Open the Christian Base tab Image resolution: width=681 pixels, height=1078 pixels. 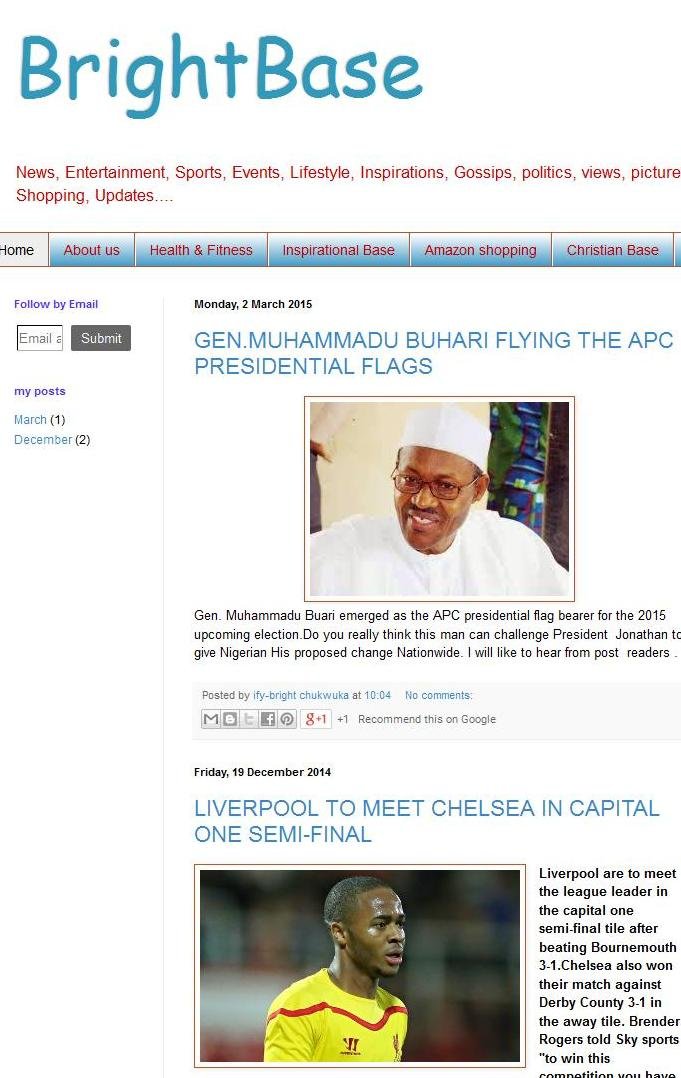point(612,250)
